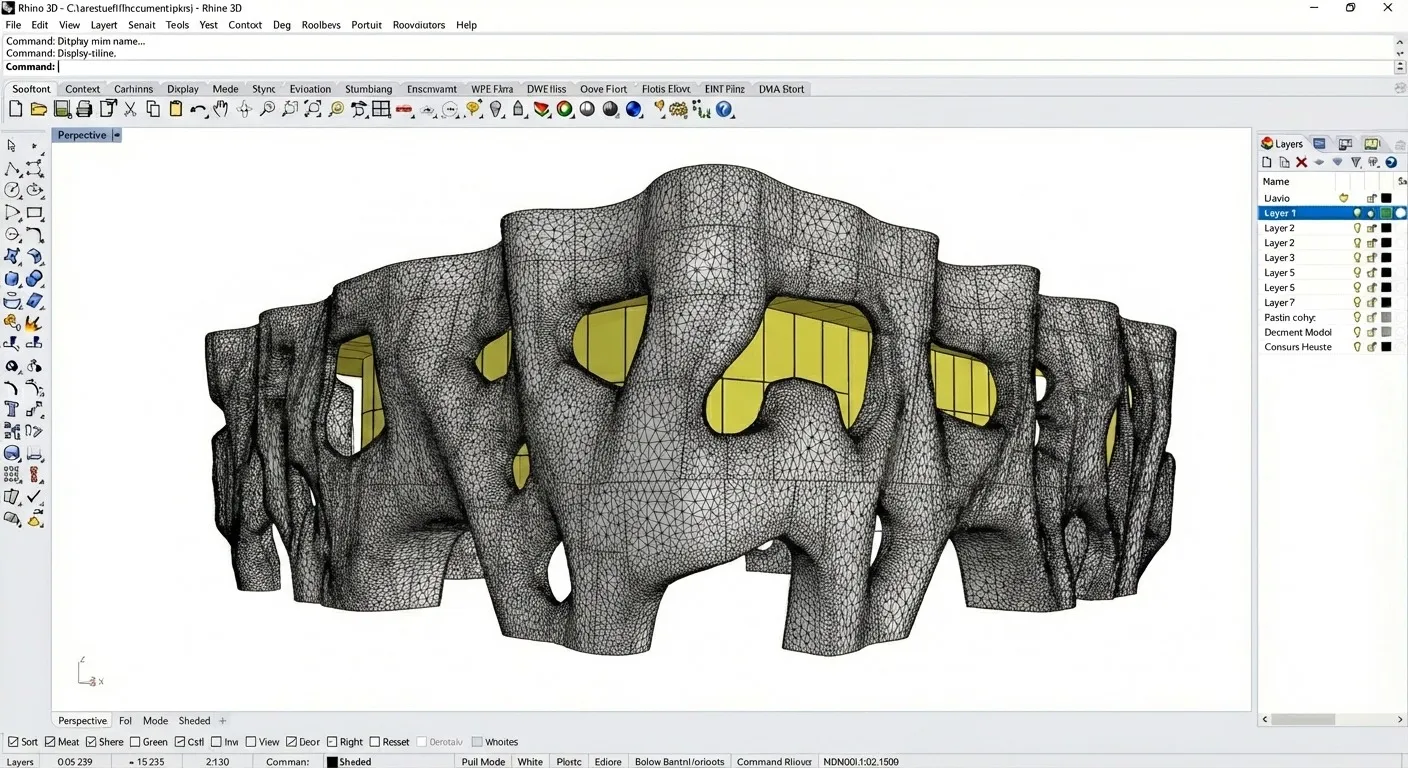Screen dimensions: 1408x768
Task: Click the Open file folder icon
Action: (39, 109)
